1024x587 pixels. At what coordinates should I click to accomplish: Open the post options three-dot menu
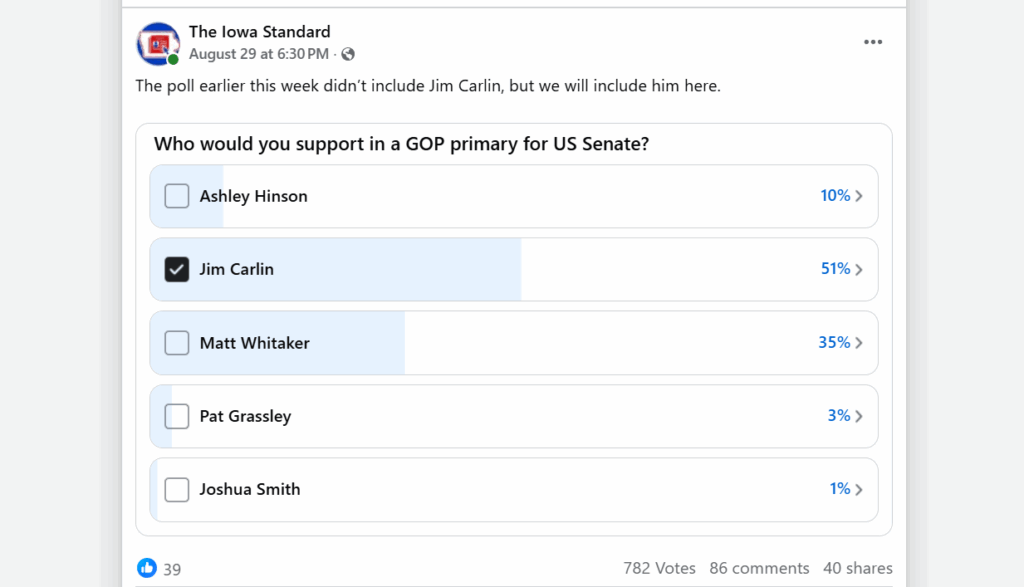873,42
